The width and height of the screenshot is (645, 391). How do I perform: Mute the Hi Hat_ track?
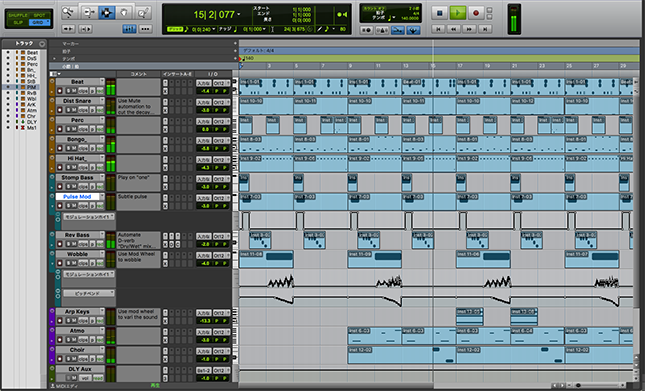click(x=74, y=167)
